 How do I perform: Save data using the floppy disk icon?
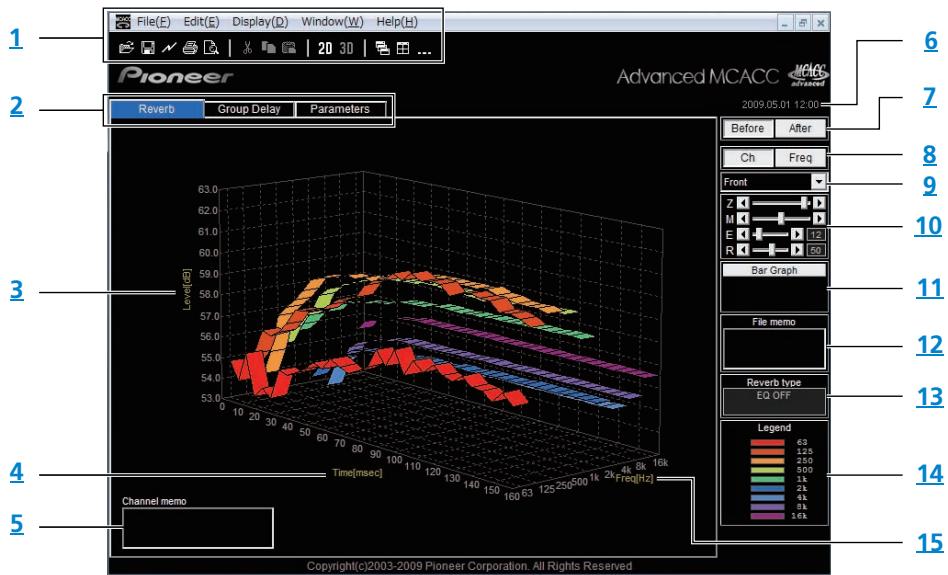pyautogui.click(x=148, y=48)
